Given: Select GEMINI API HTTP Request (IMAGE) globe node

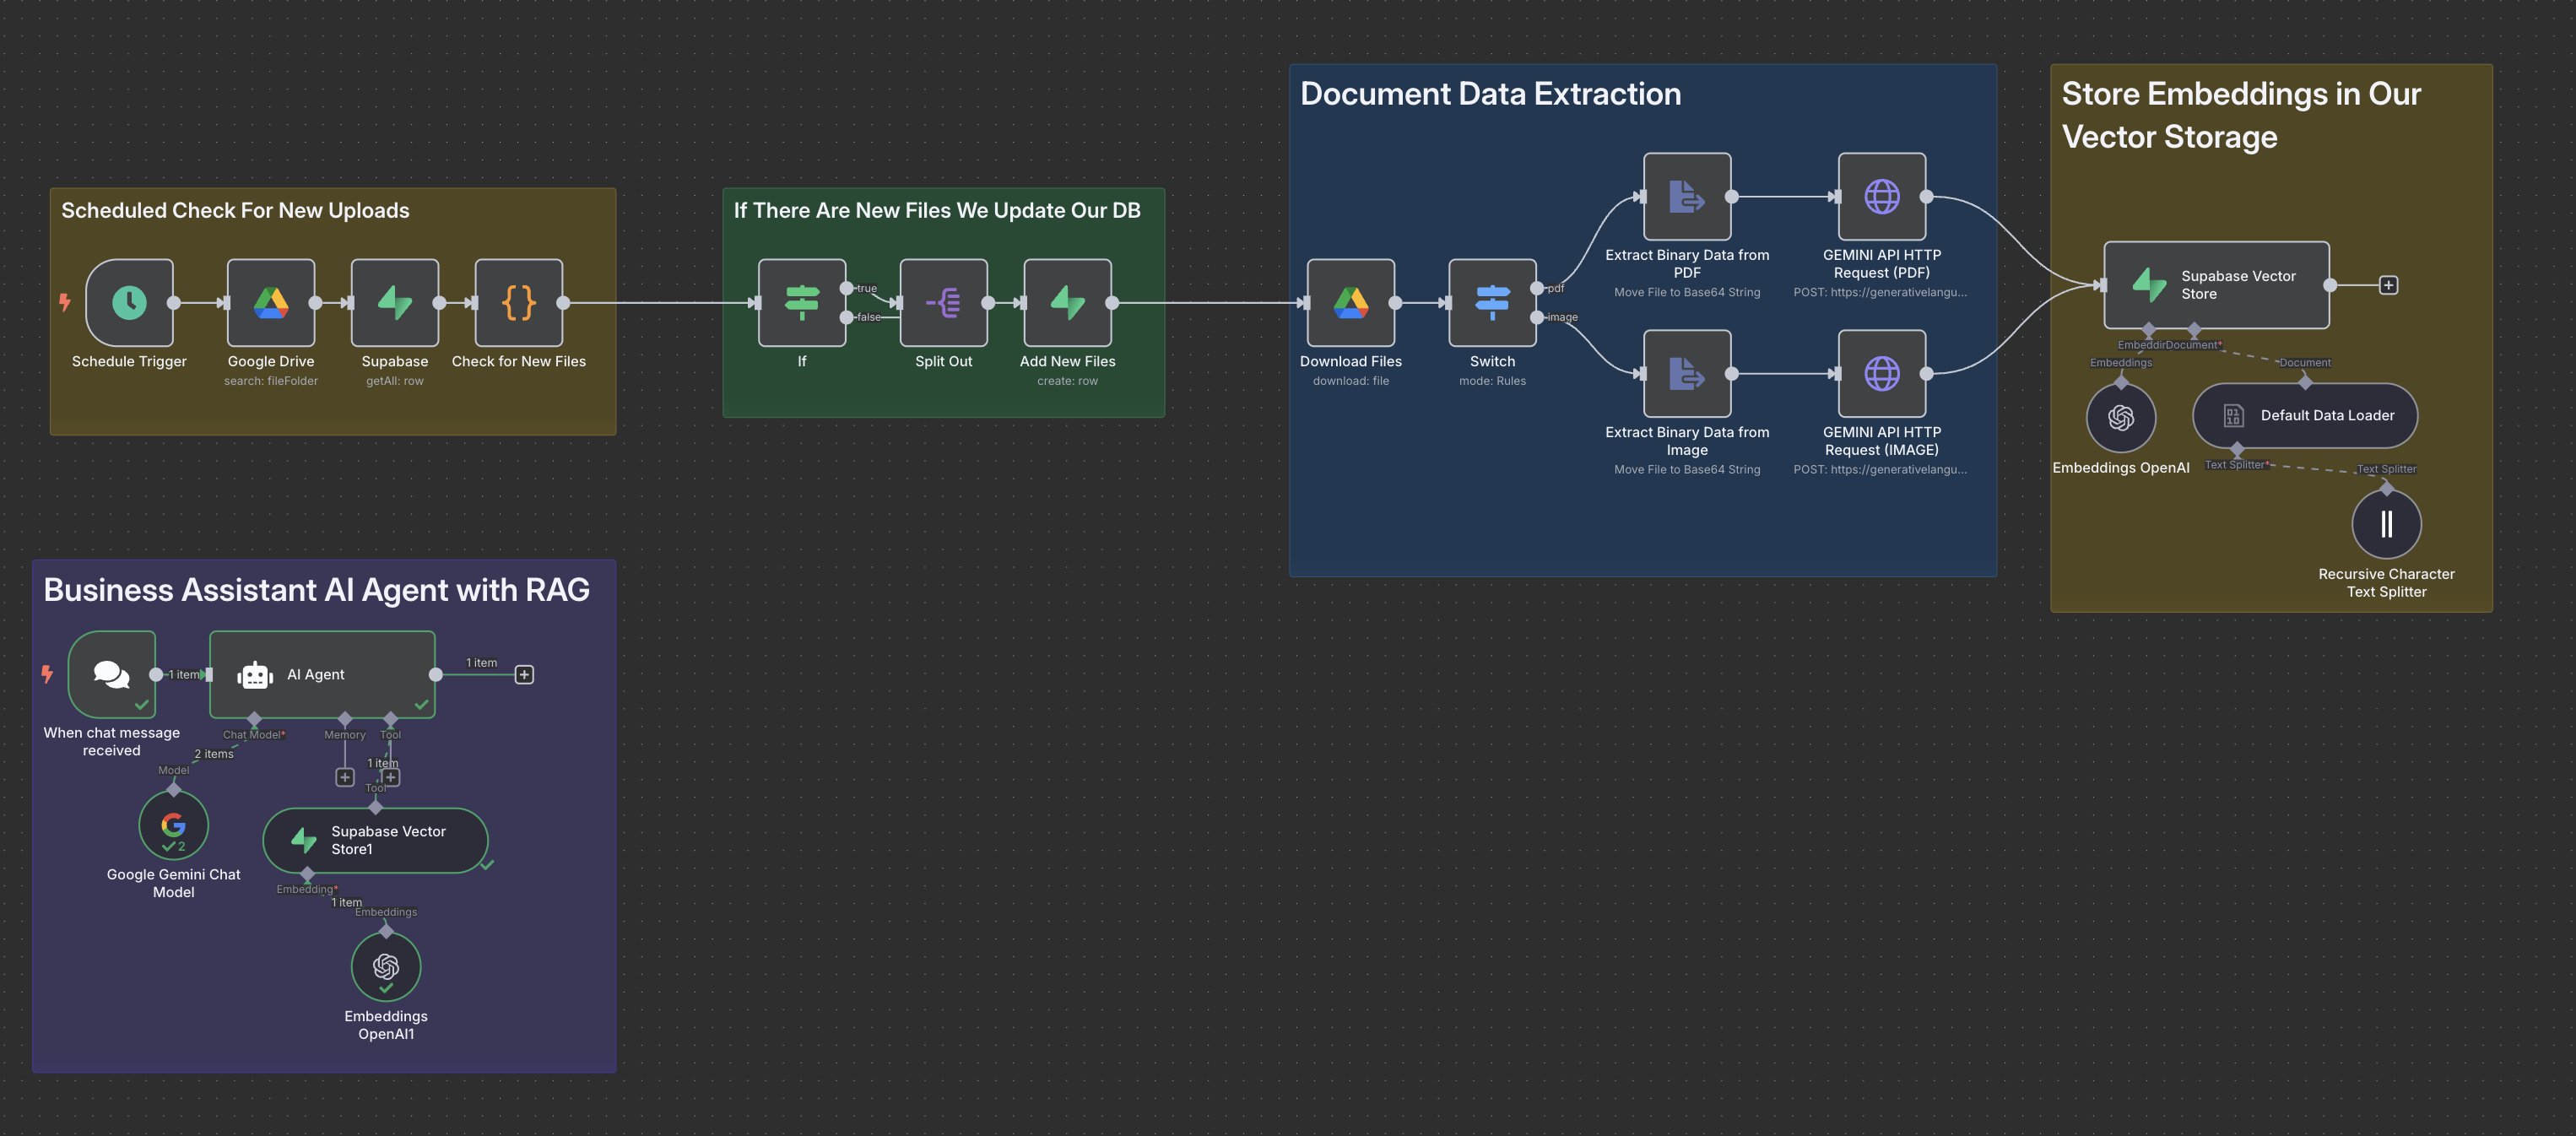Looking at the screenshot, I should click(x=1882, y=374).
